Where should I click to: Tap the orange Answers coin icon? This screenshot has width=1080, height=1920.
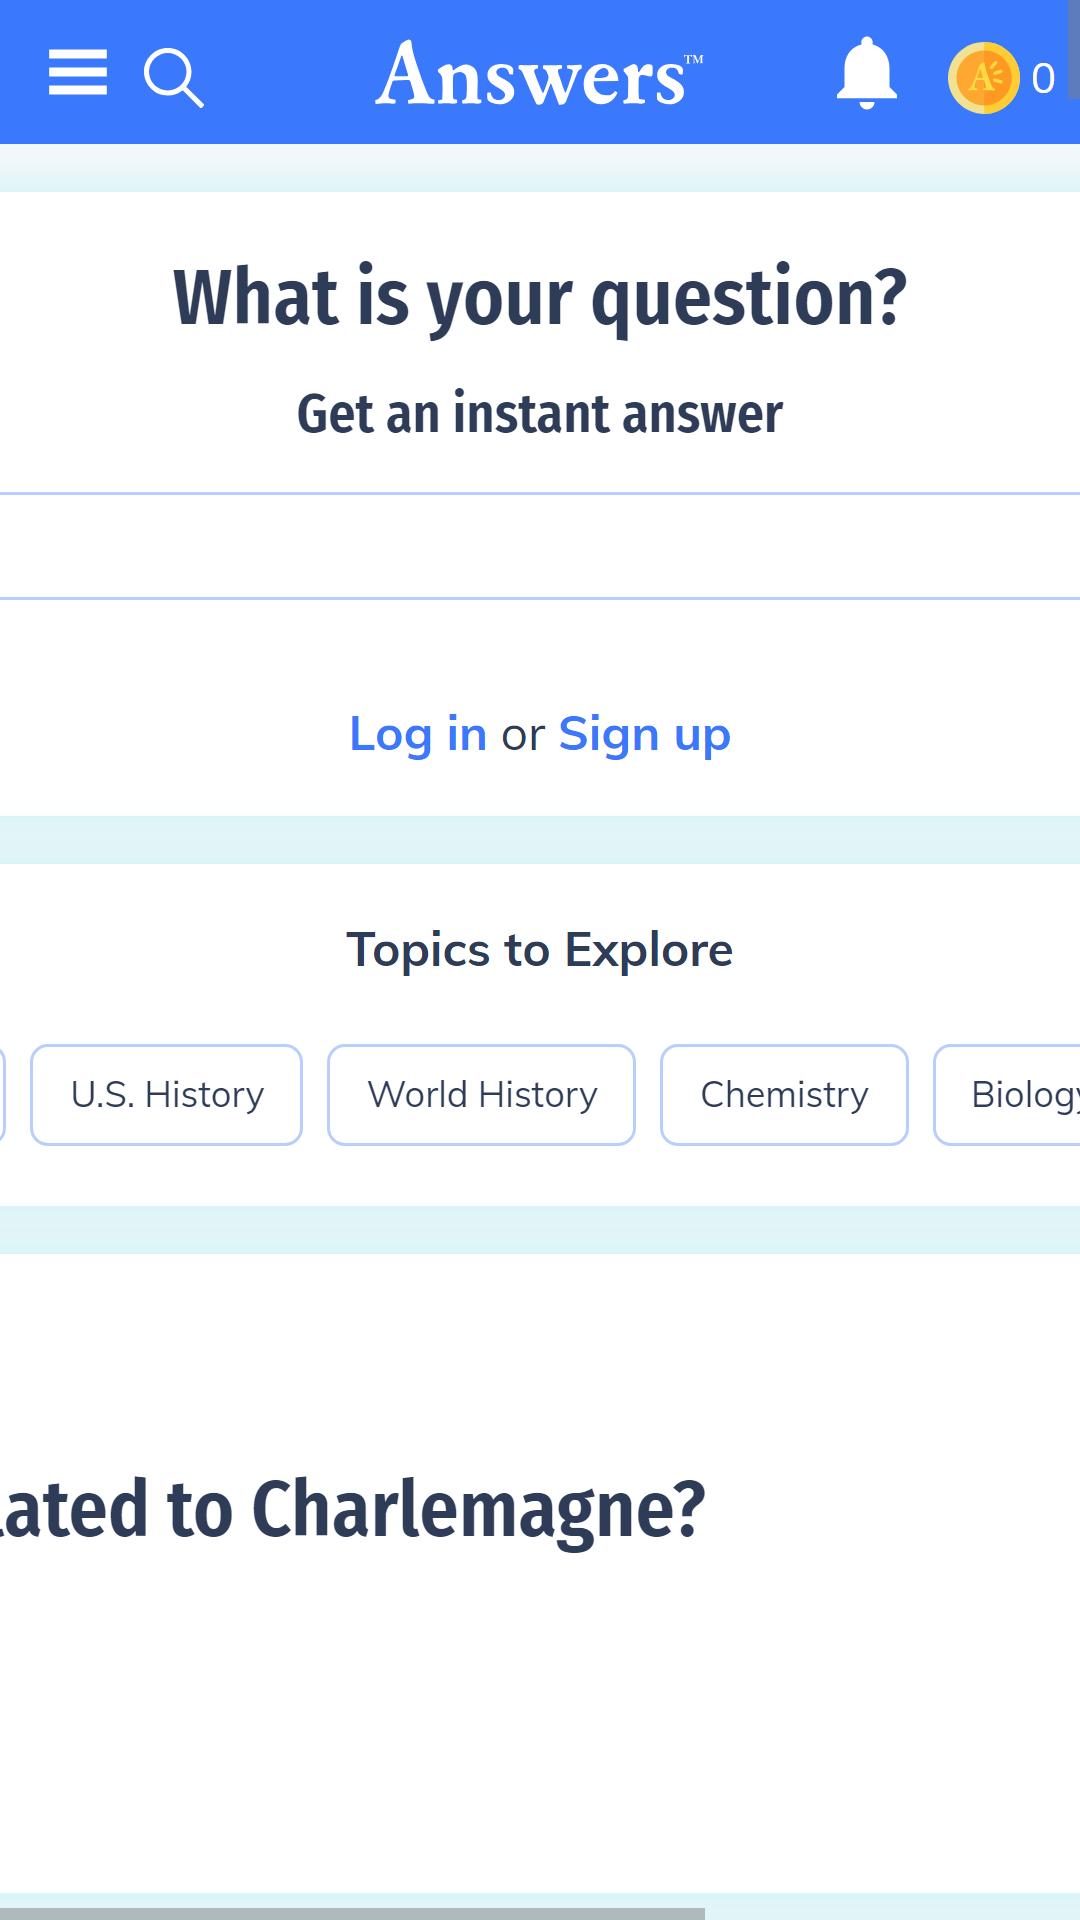coord(984,77)
